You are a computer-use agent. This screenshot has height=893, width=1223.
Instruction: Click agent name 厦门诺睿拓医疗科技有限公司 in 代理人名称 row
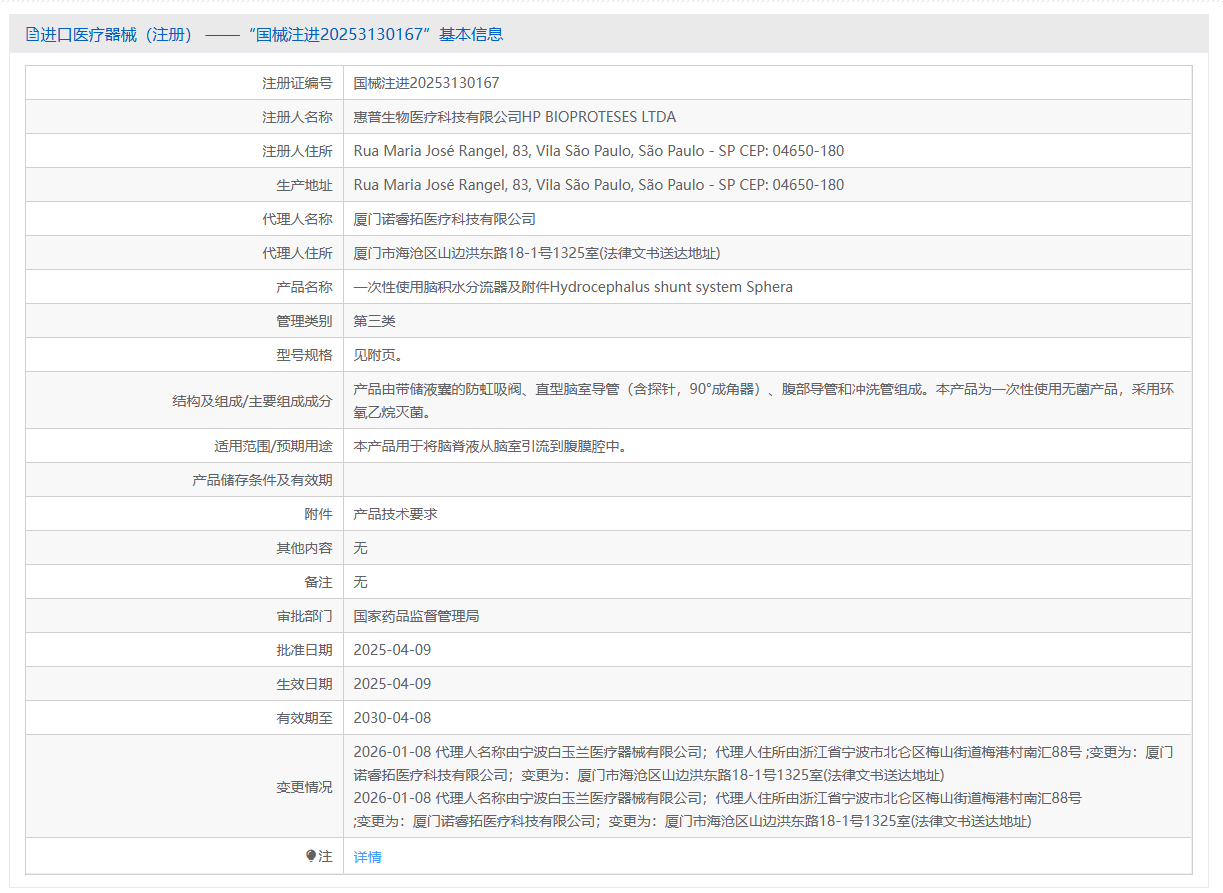(445, 219)
